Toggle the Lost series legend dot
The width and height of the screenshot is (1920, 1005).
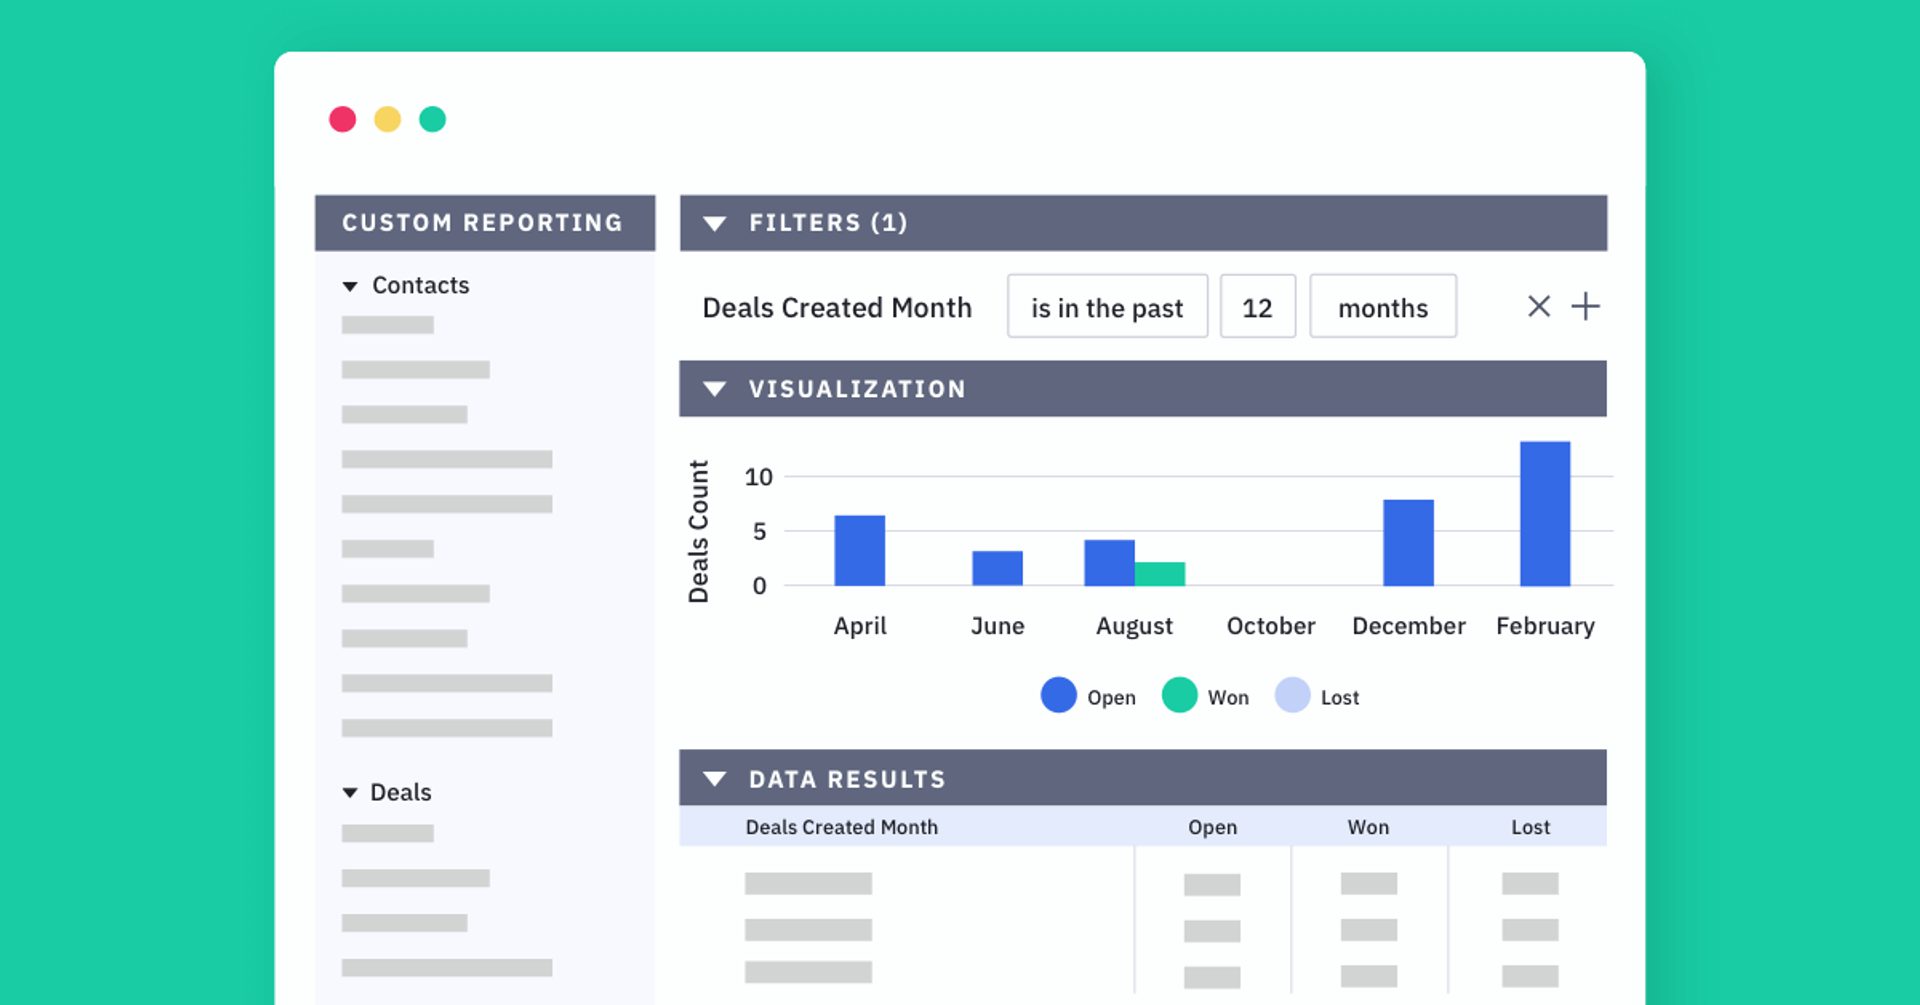pos(1292,695)
